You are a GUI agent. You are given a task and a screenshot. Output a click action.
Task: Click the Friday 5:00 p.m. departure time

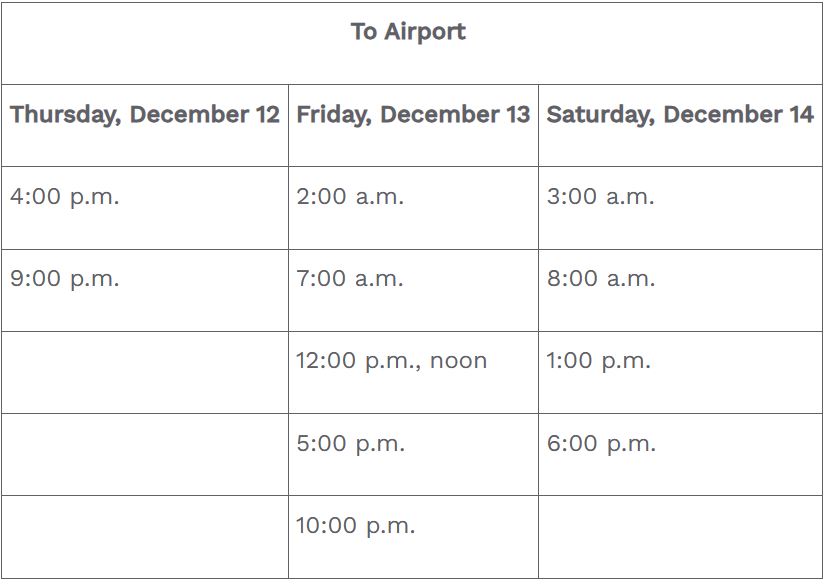350,444
